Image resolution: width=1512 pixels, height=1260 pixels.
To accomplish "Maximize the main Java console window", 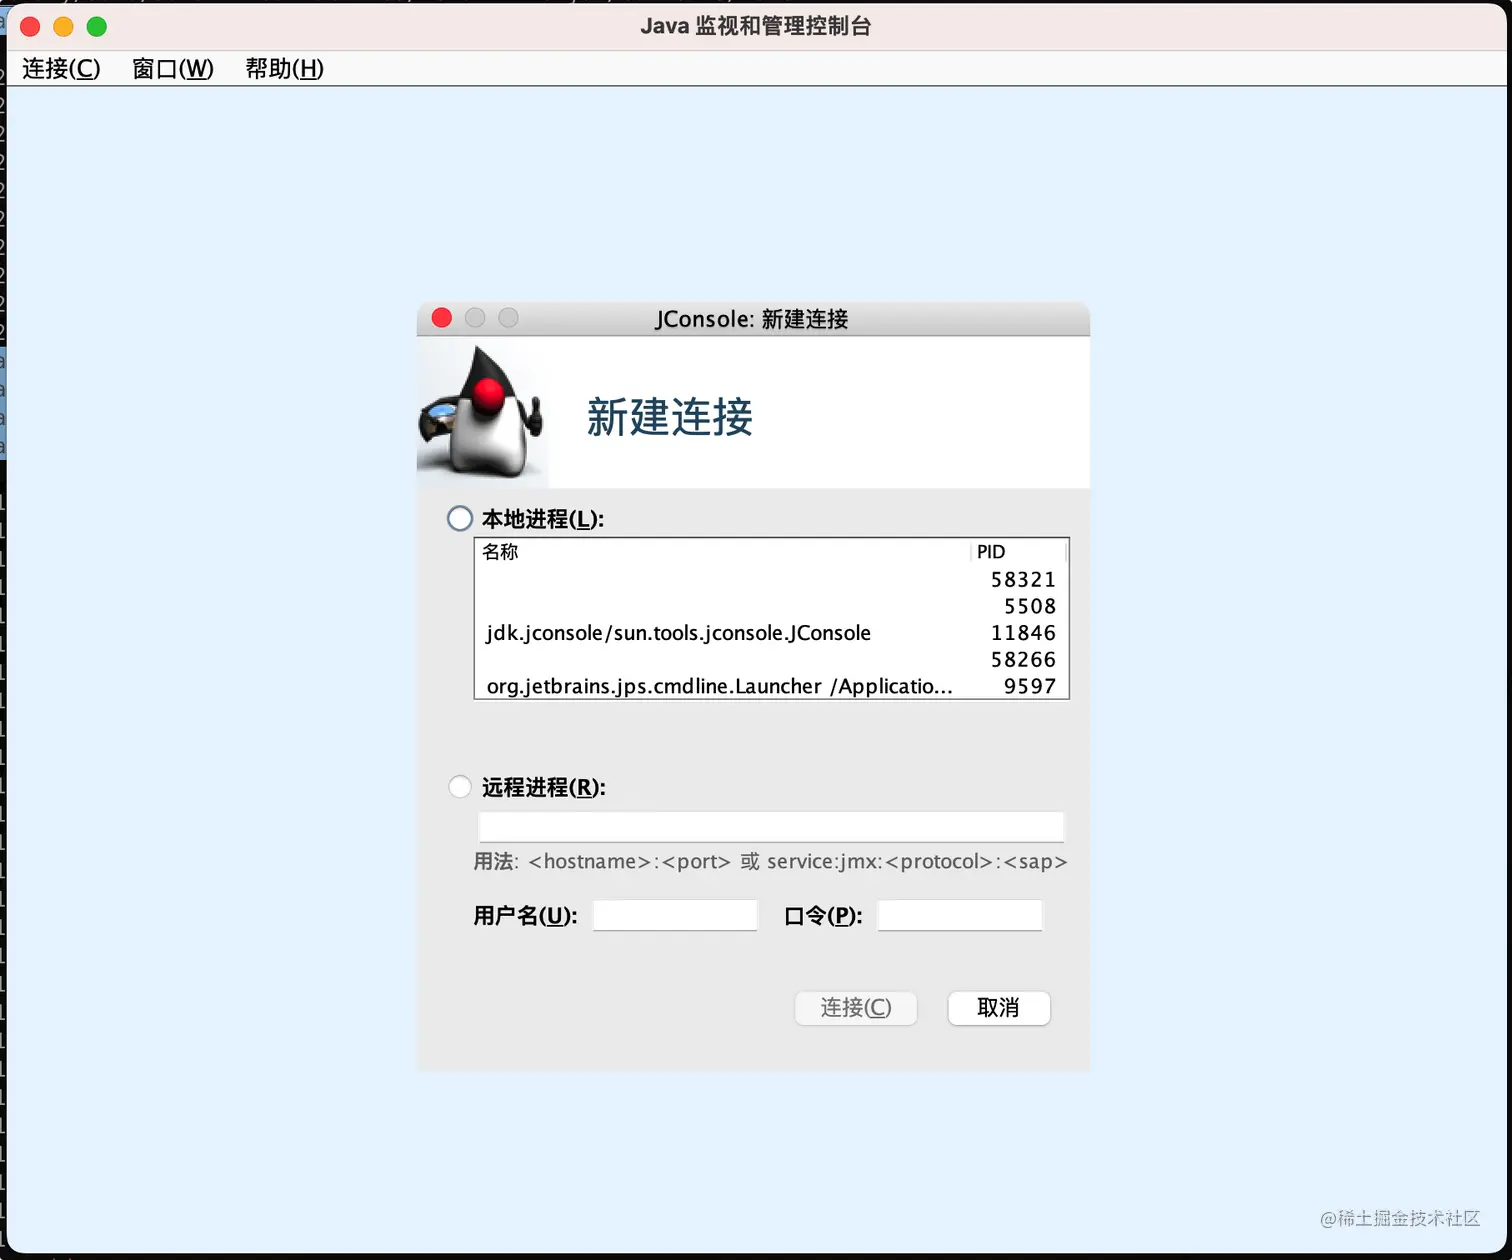I will [x=97, y=27].
